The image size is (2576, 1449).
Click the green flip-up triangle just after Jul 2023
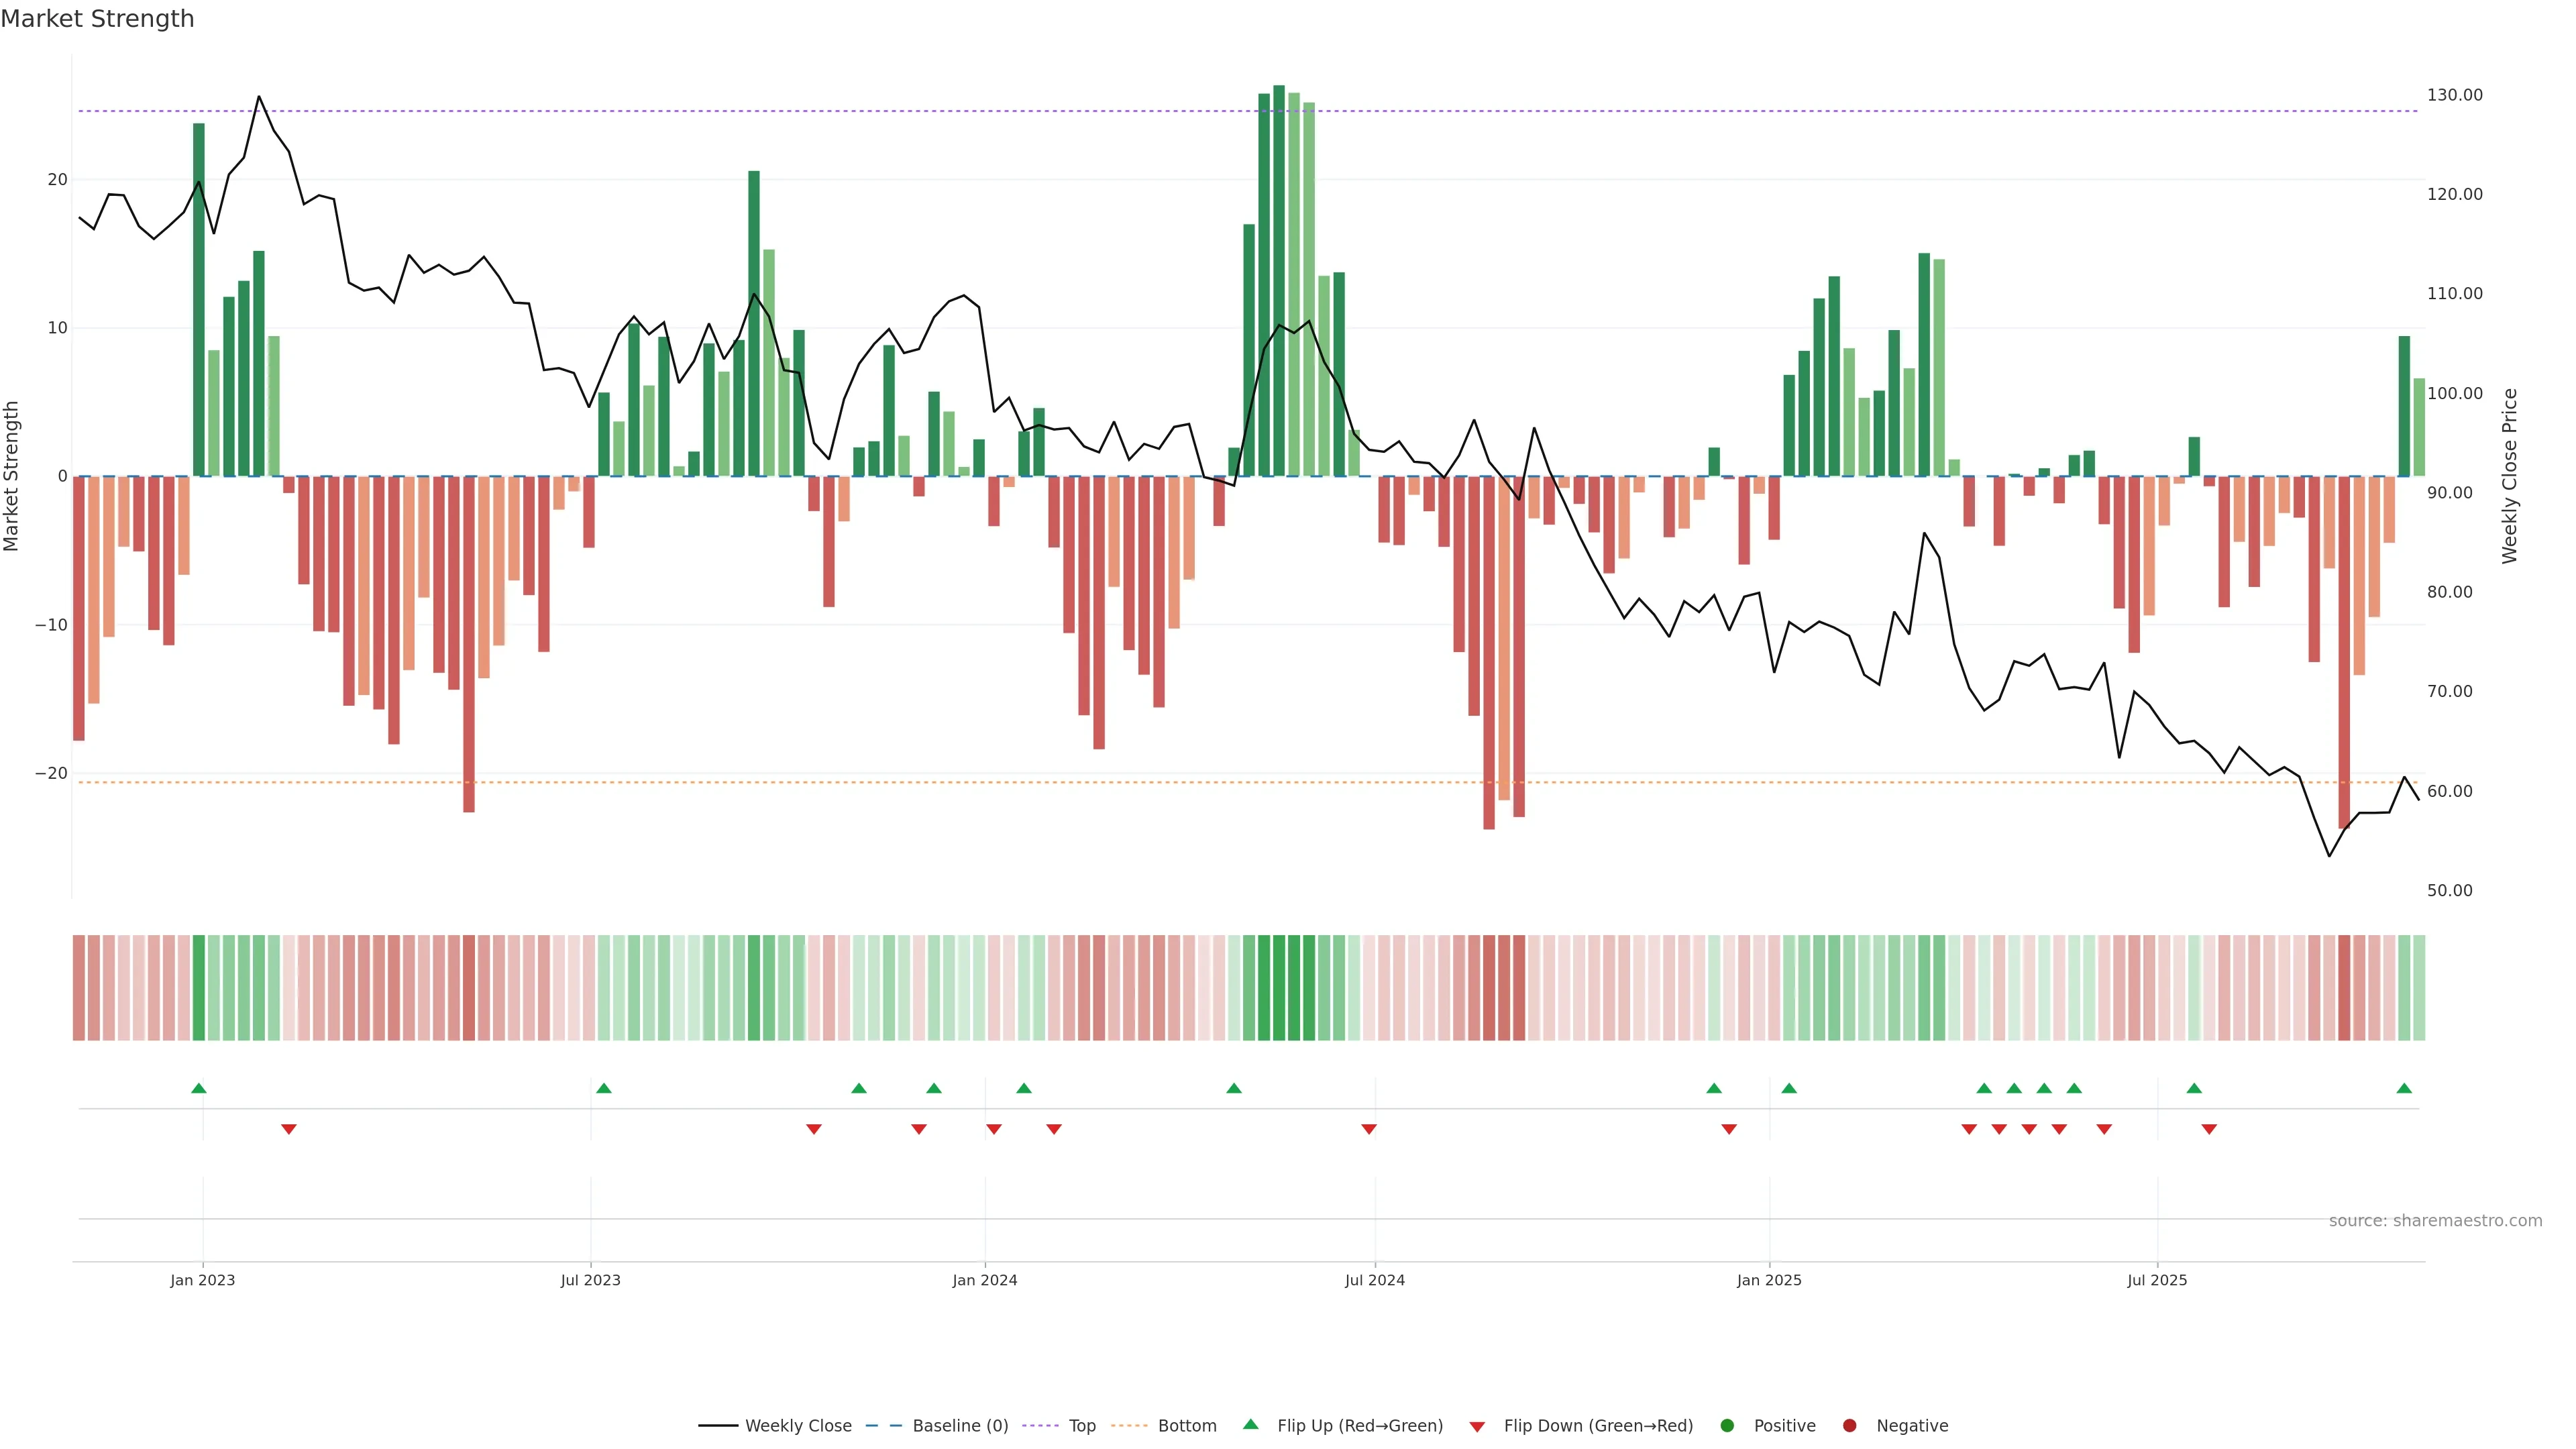(603, 1088)
